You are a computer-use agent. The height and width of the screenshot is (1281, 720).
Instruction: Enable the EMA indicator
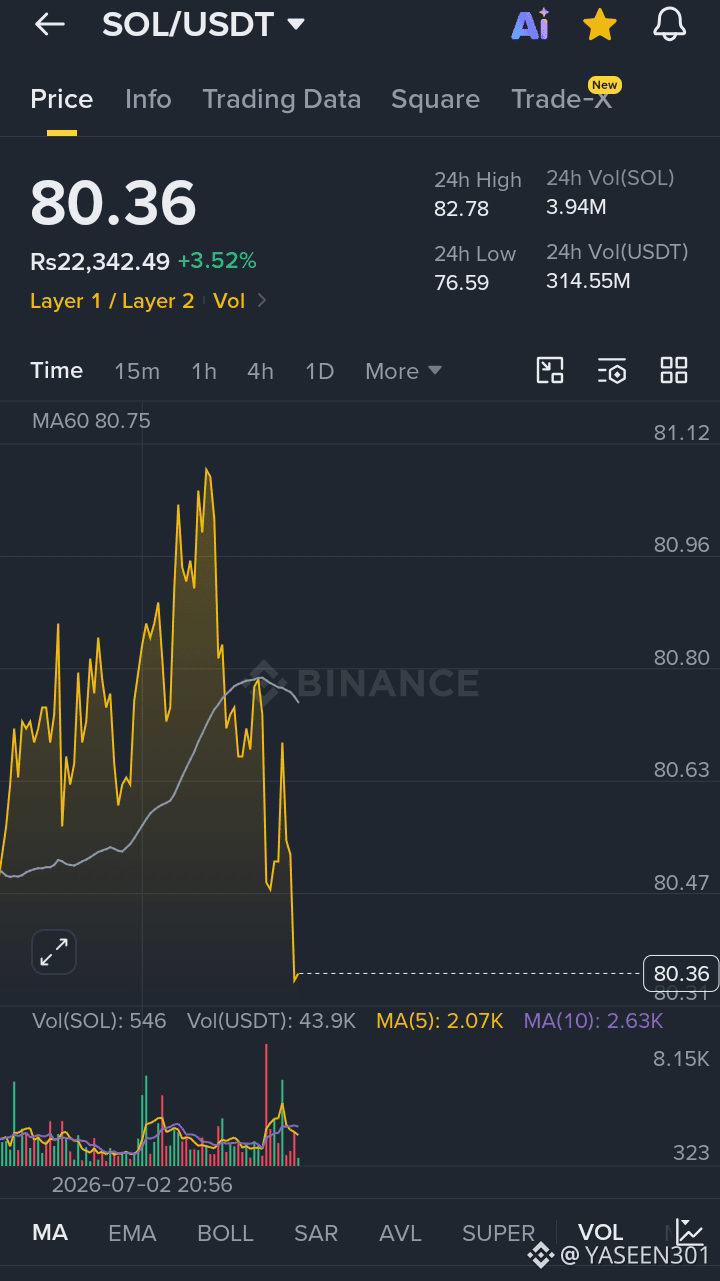(x=132, y=1233)
